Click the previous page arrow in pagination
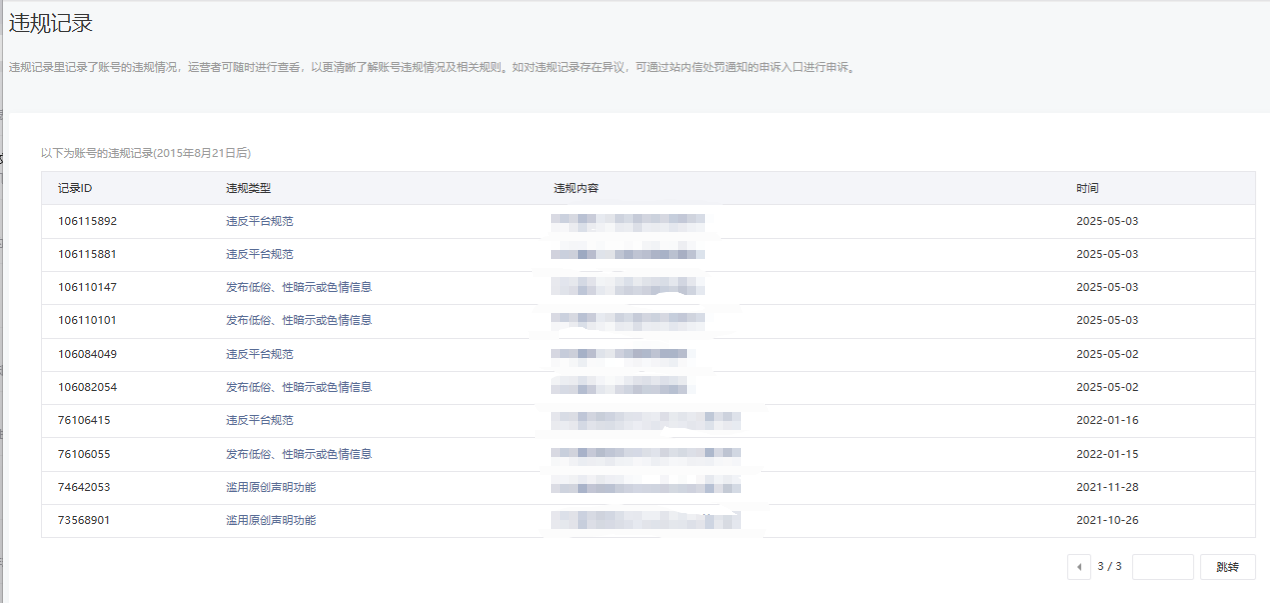Viewport: 1270px width, 603px height. pyautogui.click(x=1079, y=567)
